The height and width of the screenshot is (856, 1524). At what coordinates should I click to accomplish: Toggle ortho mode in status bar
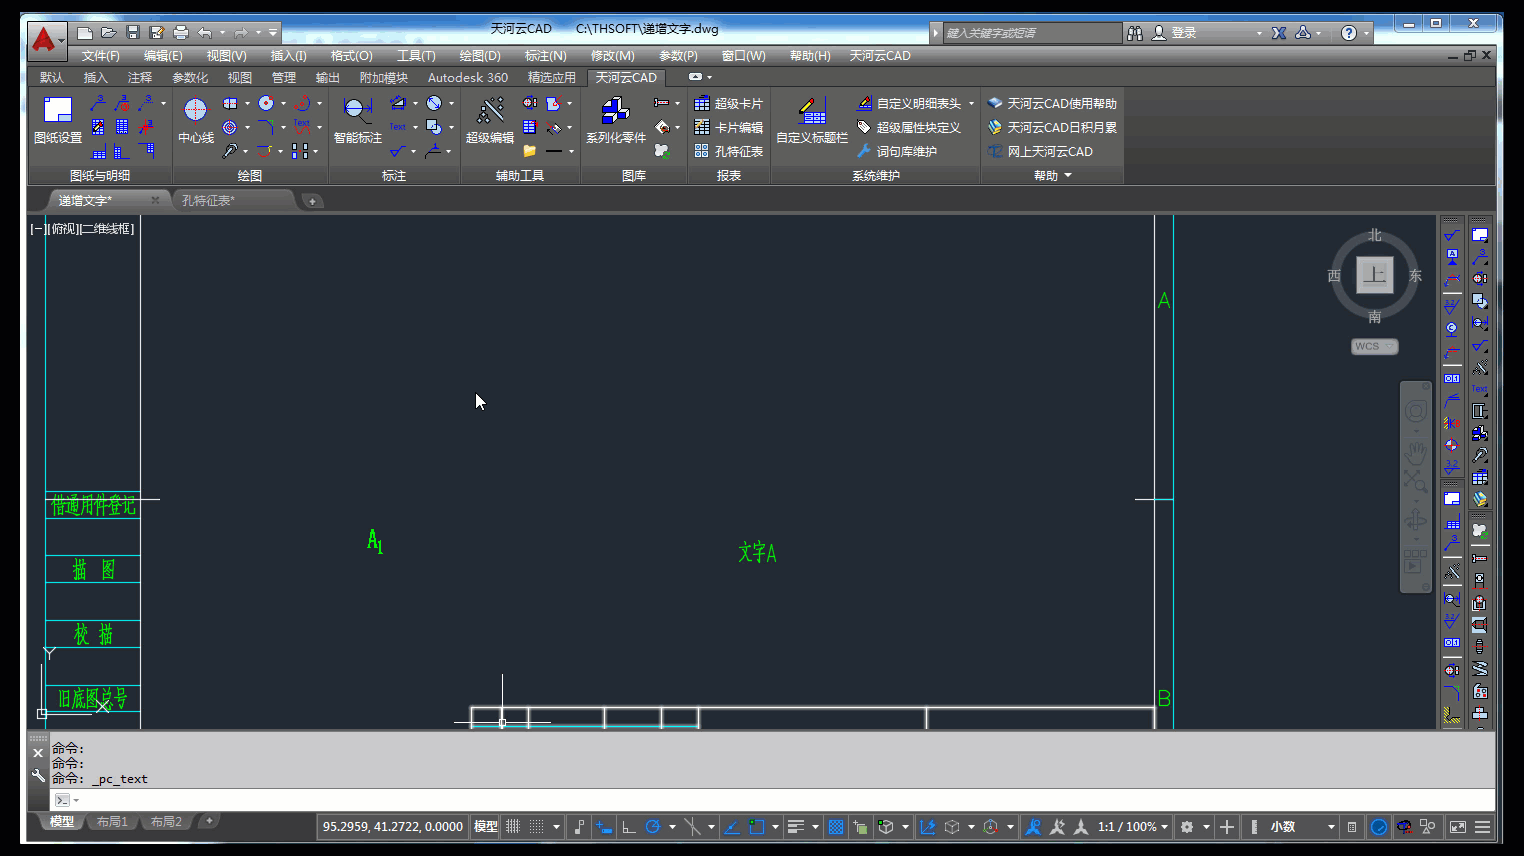[629, 827]
